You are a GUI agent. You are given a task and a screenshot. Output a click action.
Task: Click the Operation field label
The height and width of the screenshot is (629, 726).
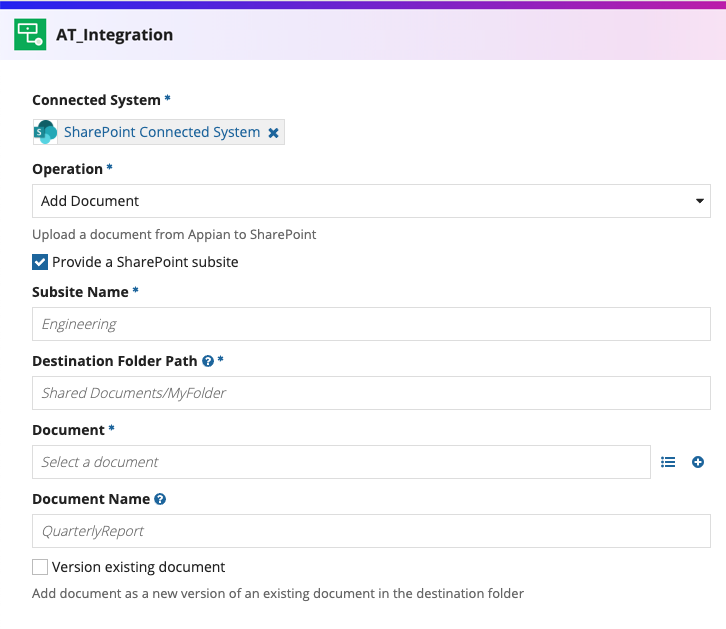(x=68, y=169)
